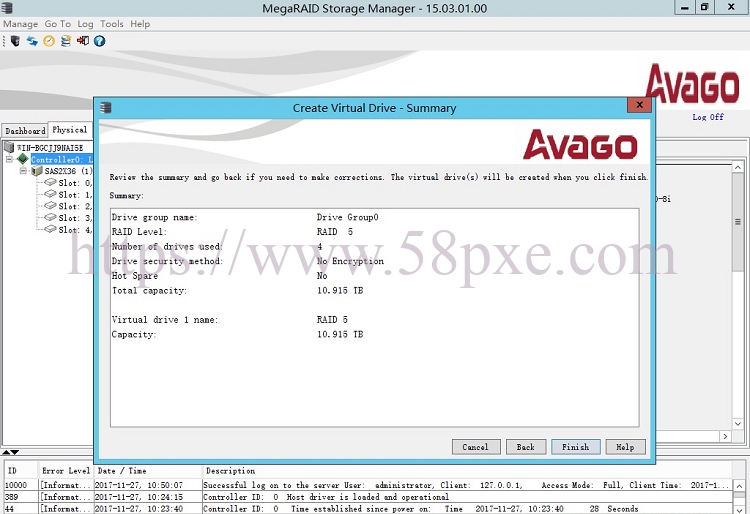Click the right panel scrollbar down arrow
Screen dimensions: 750x514
(738, 424)
